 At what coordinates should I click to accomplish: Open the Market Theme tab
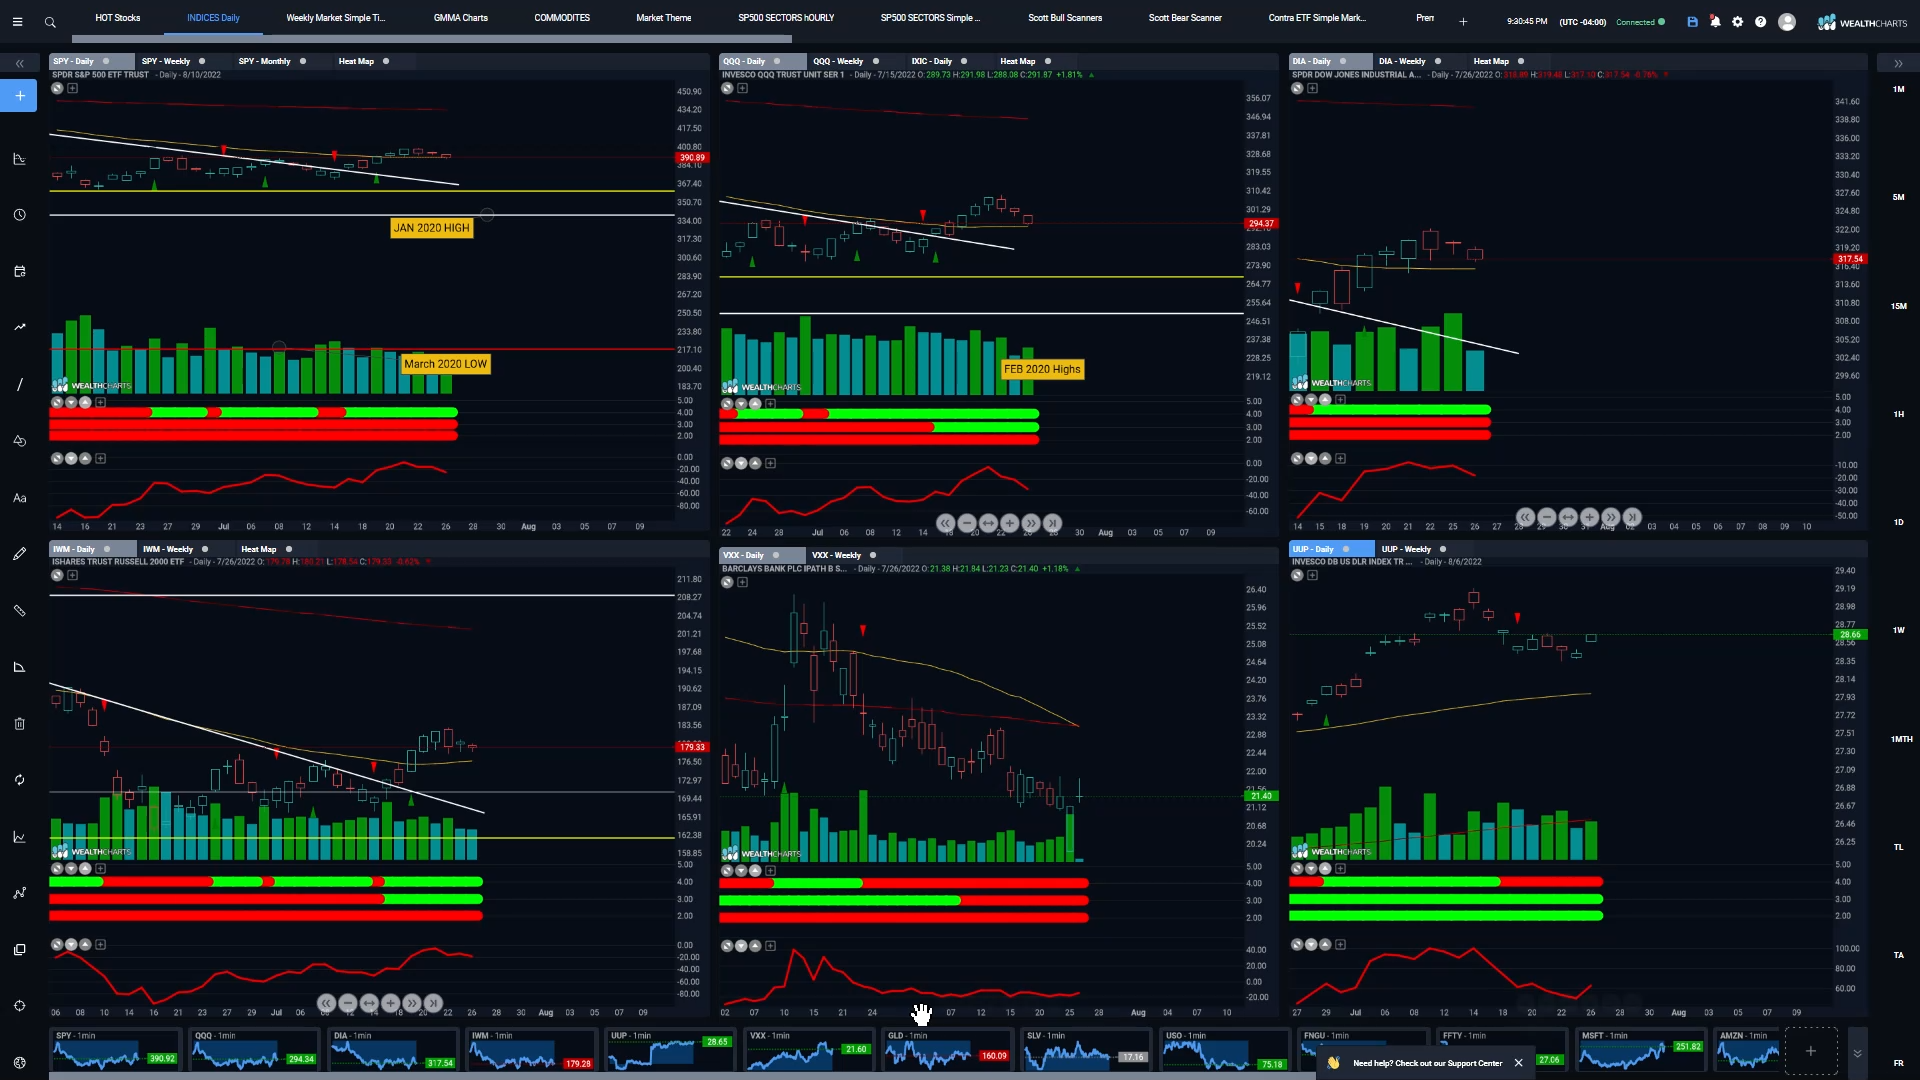pyautogui.click(x=664, y=18)
